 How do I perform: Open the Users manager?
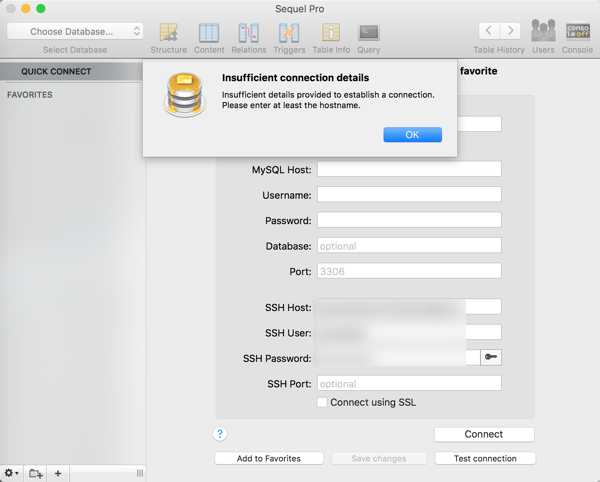[x=543, y=37]
